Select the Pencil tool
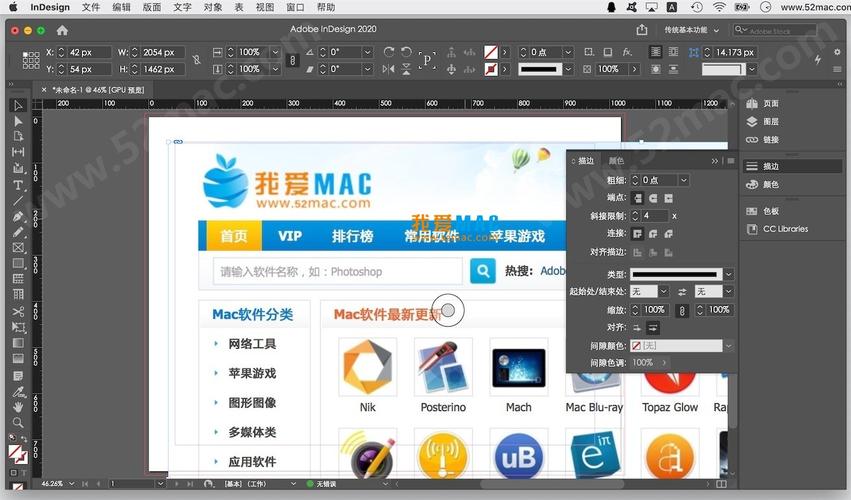851x500 pixels. [x=18, y=232]
